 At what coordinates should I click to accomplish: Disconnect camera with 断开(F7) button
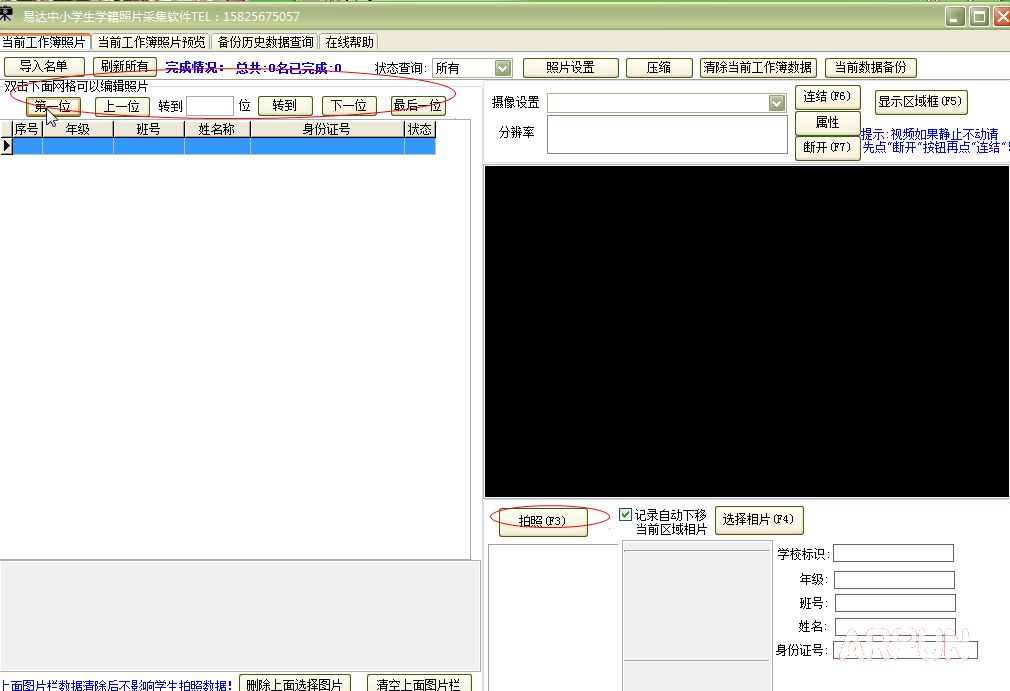pyautogui.click(x=827, y=147)
